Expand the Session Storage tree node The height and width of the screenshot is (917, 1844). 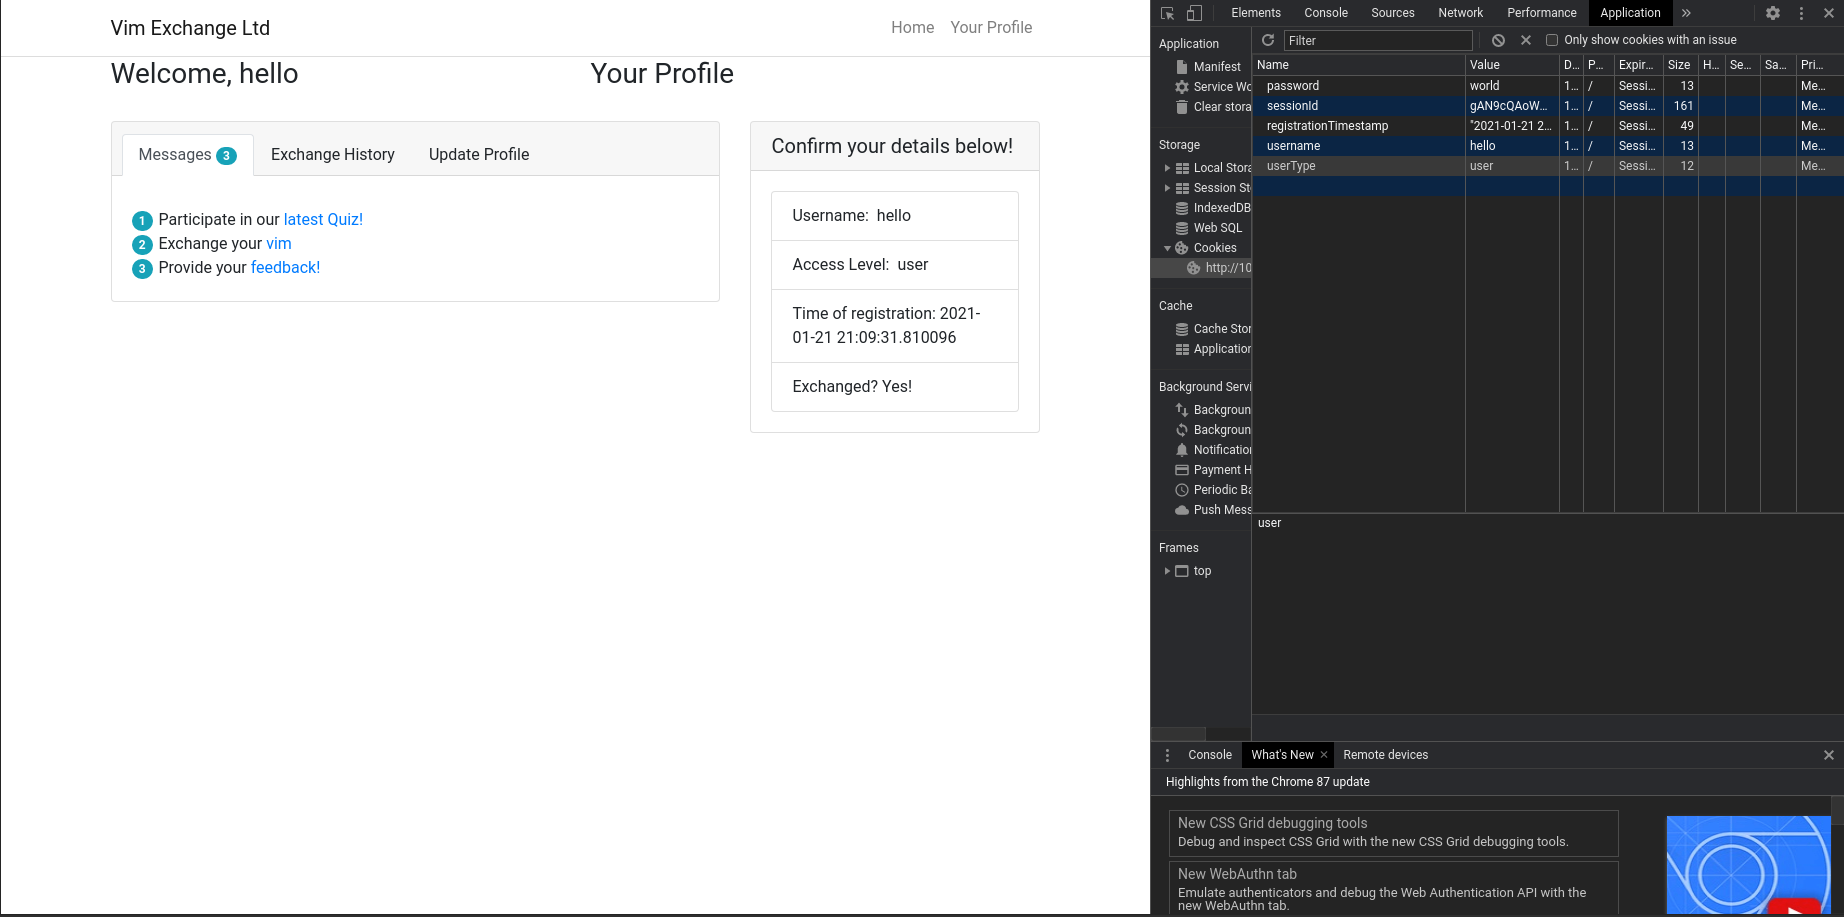click(1167, 188)
